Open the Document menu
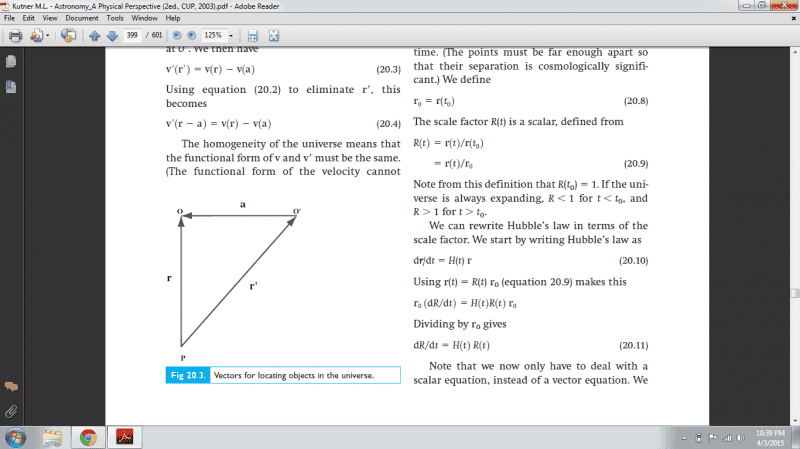Viewport: 800px width, 449px height. [x=82, y=18]
